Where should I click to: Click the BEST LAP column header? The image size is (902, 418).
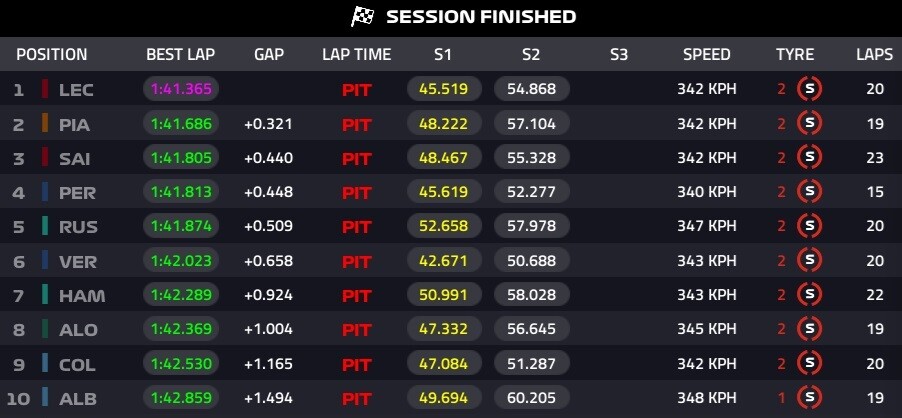[180, 55]
